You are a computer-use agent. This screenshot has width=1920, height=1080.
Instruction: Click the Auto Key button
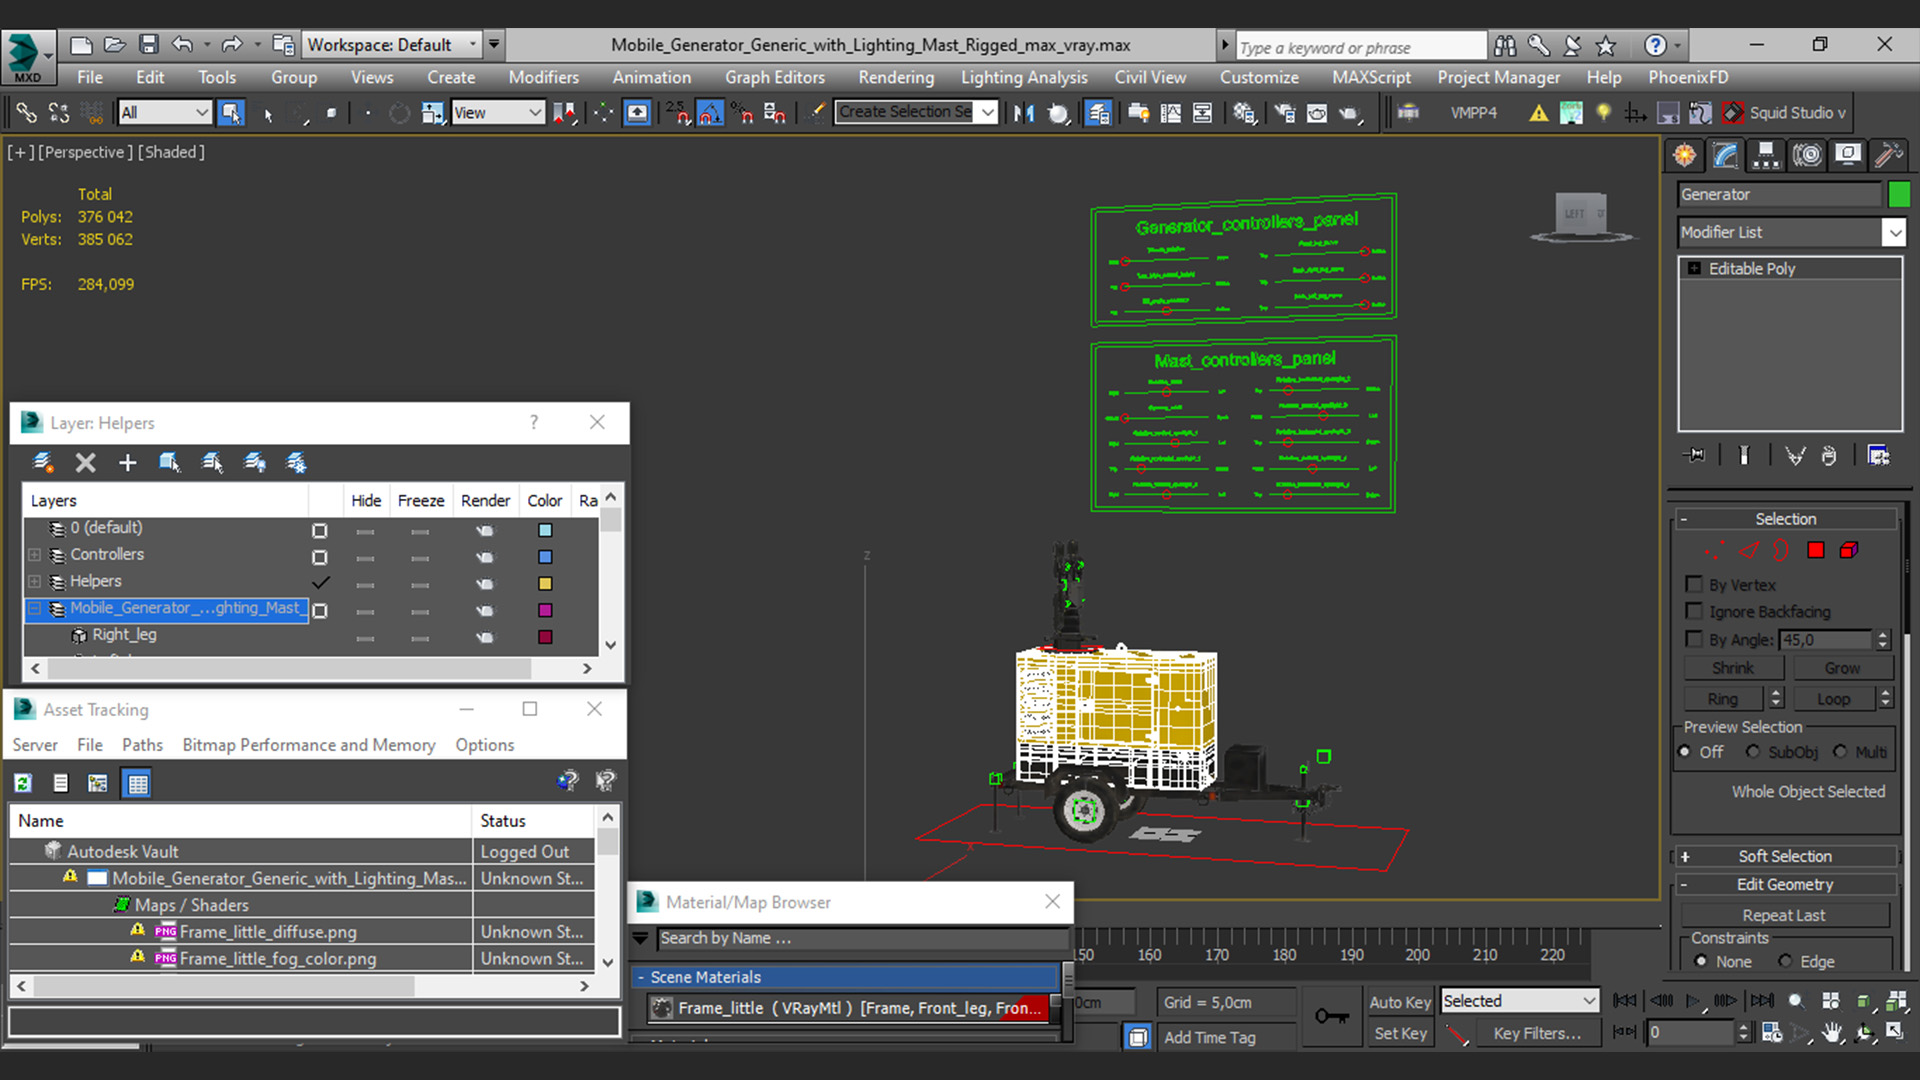pos(1399,1002)
